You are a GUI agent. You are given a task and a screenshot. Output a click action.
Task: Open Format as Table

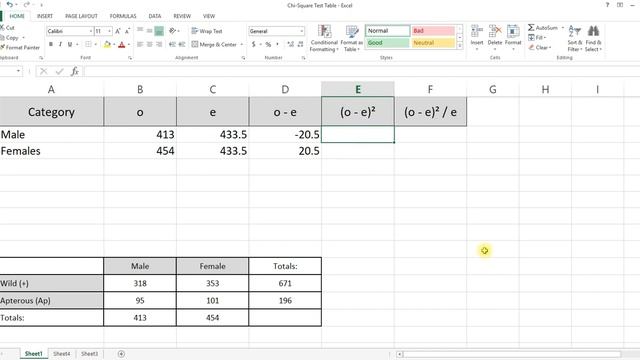[x=351, y=39]
